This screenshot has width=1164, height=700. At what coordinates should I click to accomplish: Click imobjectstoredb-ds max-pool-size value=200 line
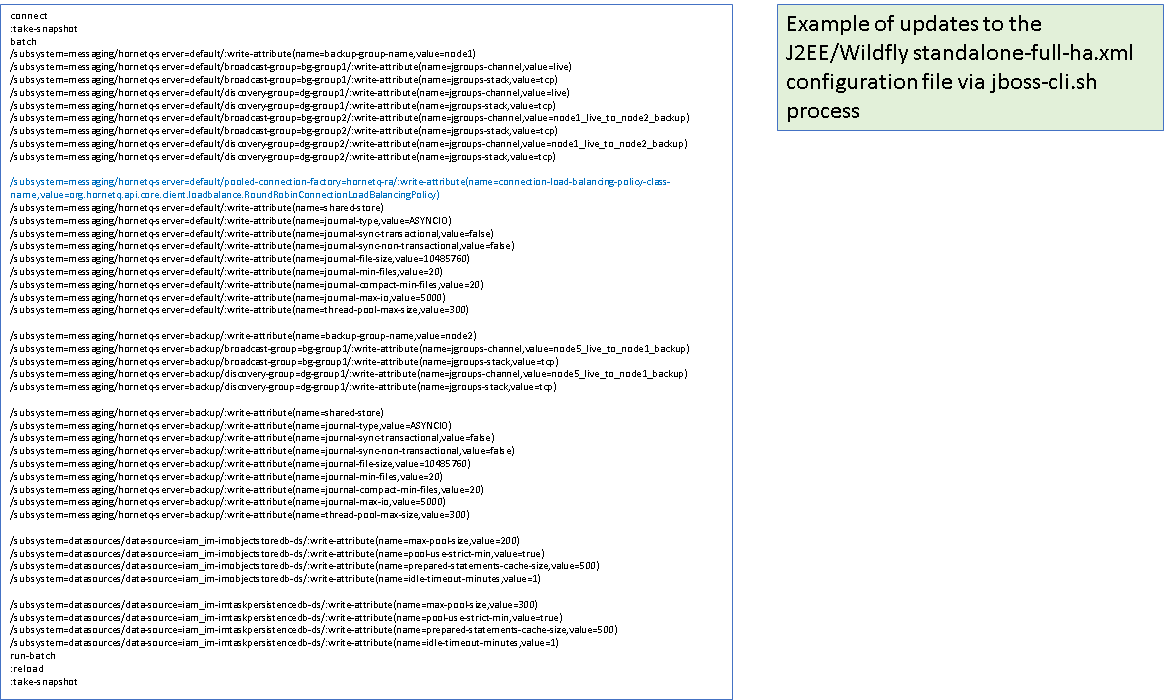click(x=265, y=541)
